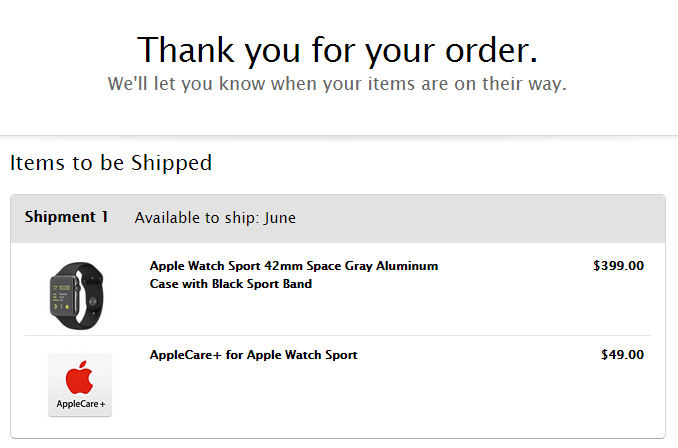Click the "Thank you for your order" heading

[338, 48]
